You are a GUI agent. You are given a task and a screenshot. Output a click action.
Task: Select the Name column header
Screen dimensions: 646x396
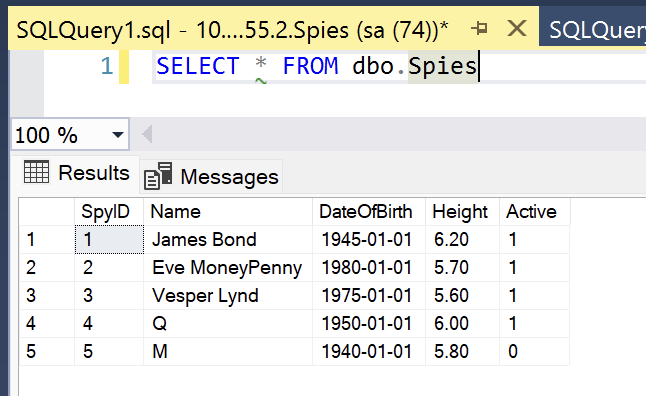click(228, 212)
